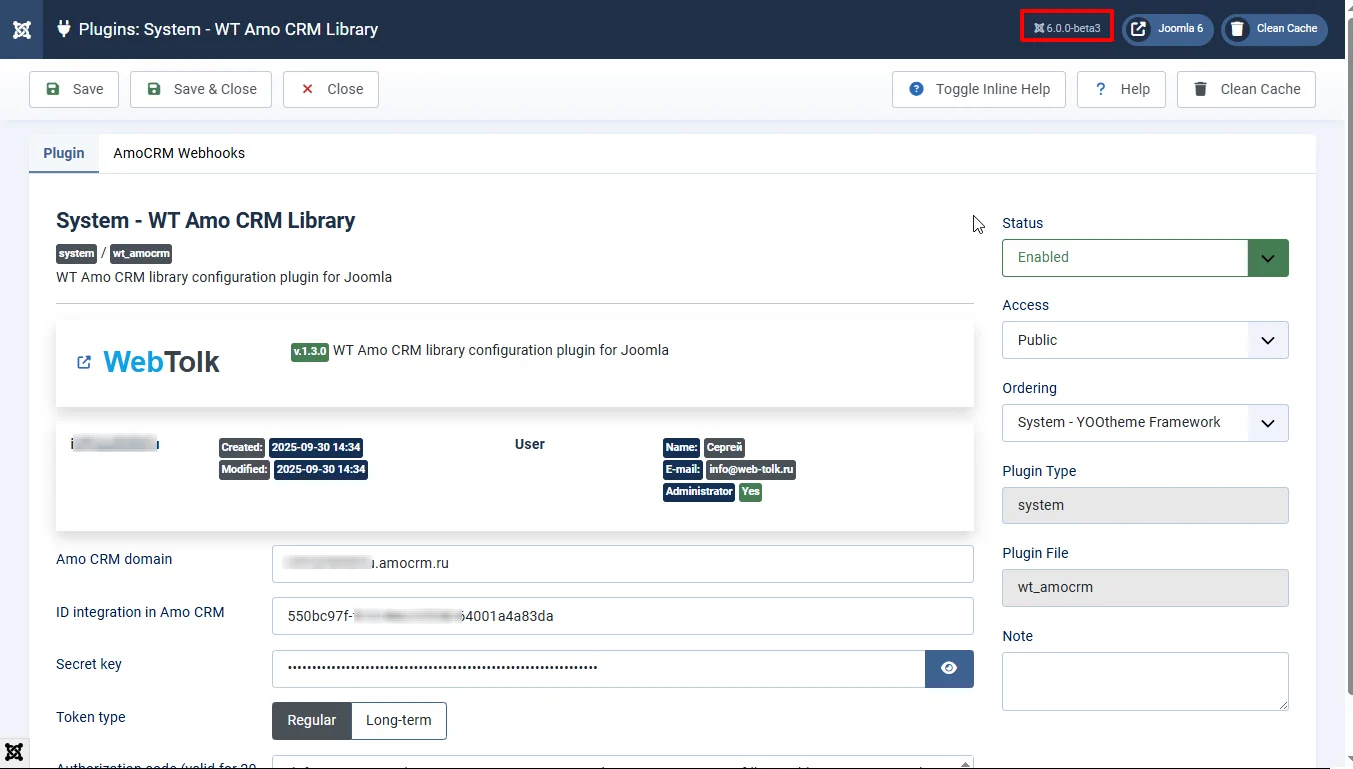
Task: Click the Joomla logo in top-left corner
Action: pyautogui.click(x=22, y=29)
